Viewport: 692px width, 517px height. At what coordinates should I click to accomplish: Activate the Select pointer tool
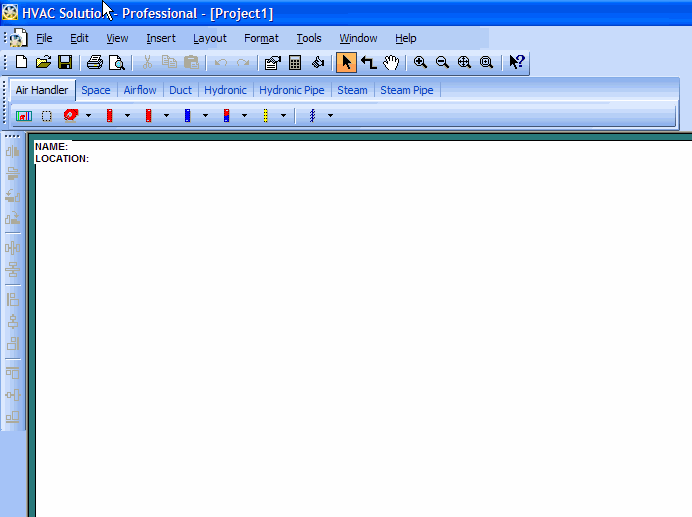[346, 62]
